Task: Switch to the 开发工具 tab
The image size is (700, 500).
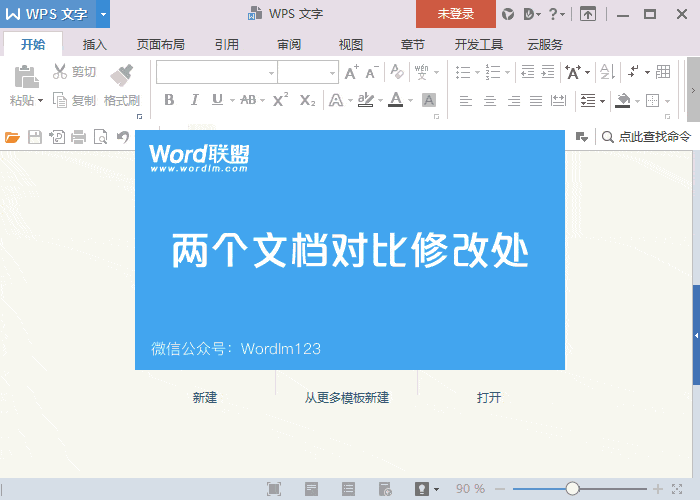Action: coord(479,45)
